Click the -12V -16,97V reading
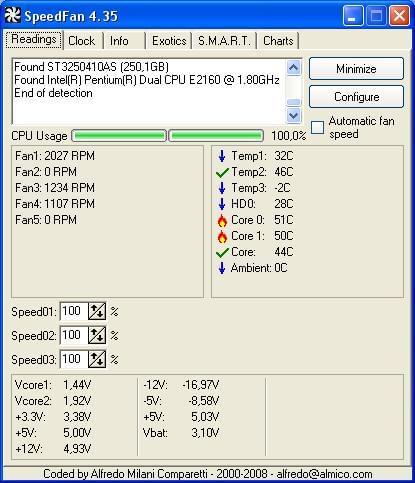The height and width of the screenshot is (483, 415). pyautogui.click(x=181, y=385)
